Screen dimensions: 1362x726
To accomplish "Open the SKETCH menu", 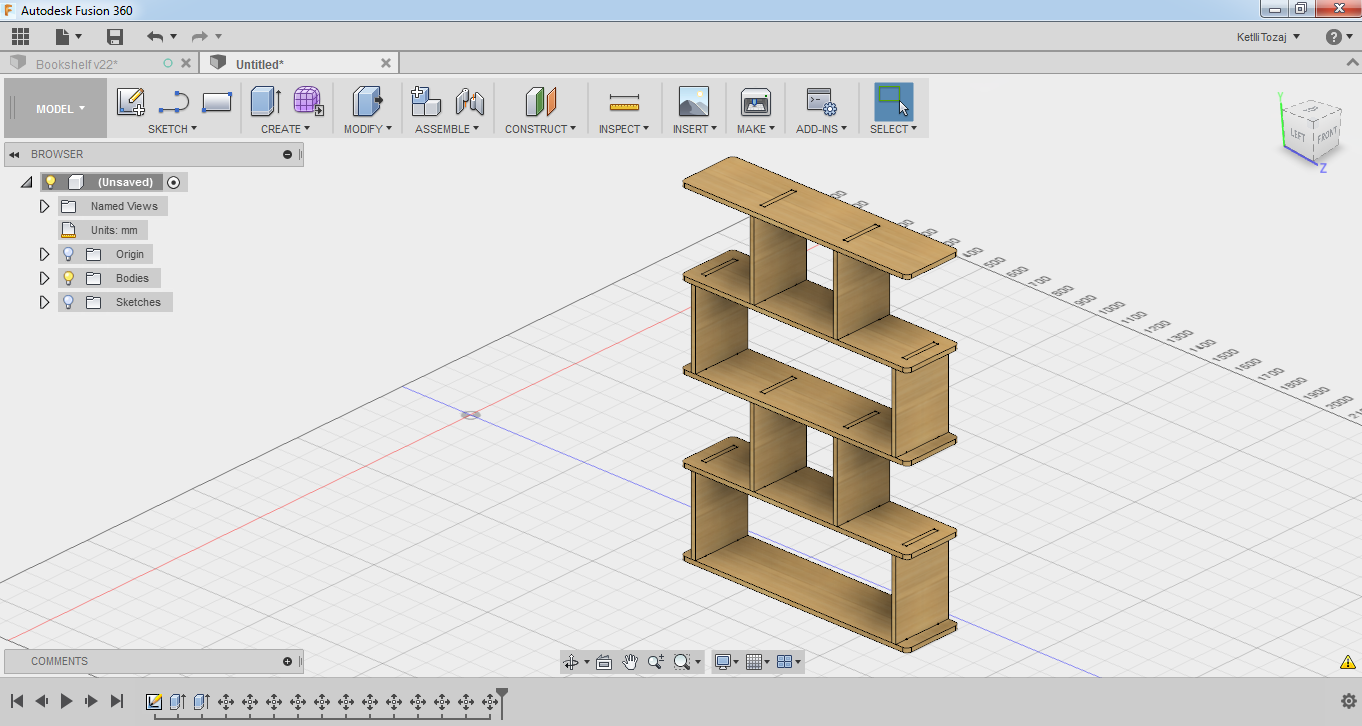I will pyautogui.click(x=172, y=129).
